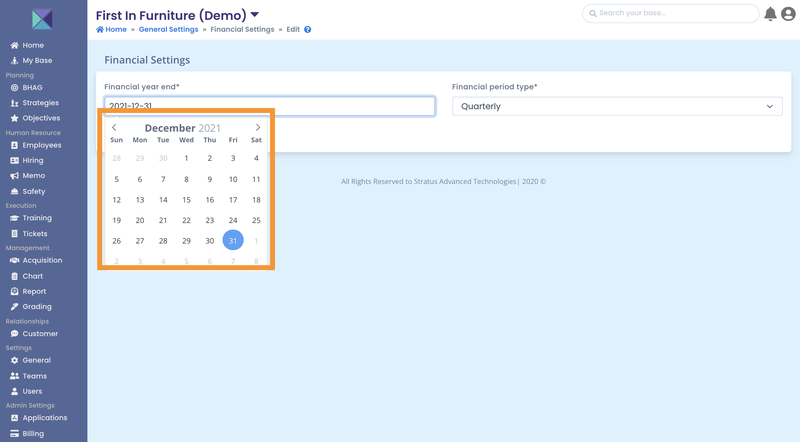This screenshot has height=442, width=800.
Task: Select December 15 in the calendar
Action: click(x=186, y=200)
